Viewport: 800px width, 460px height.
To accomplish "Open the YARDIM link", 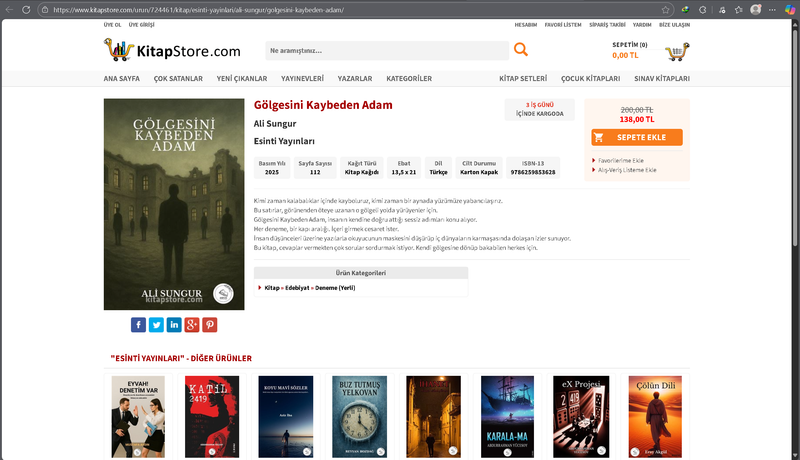I will [642, 24].
